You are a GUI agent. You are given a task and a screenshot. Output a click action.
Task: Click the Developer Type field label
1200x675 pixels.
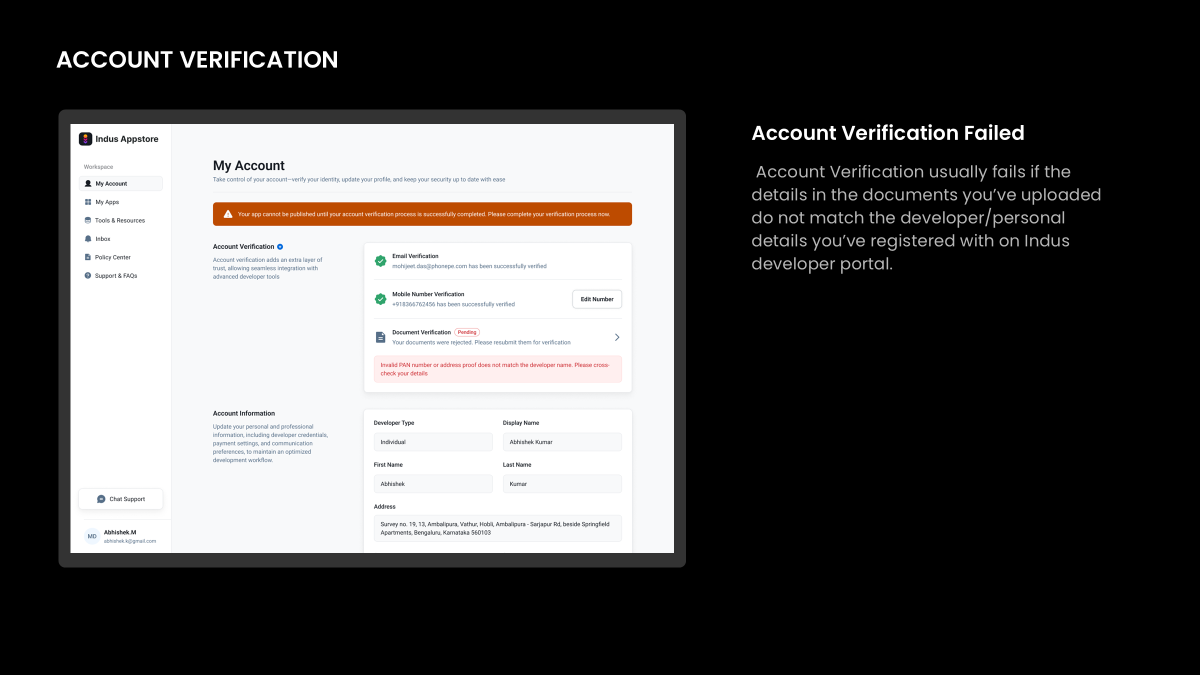(394, 423)
